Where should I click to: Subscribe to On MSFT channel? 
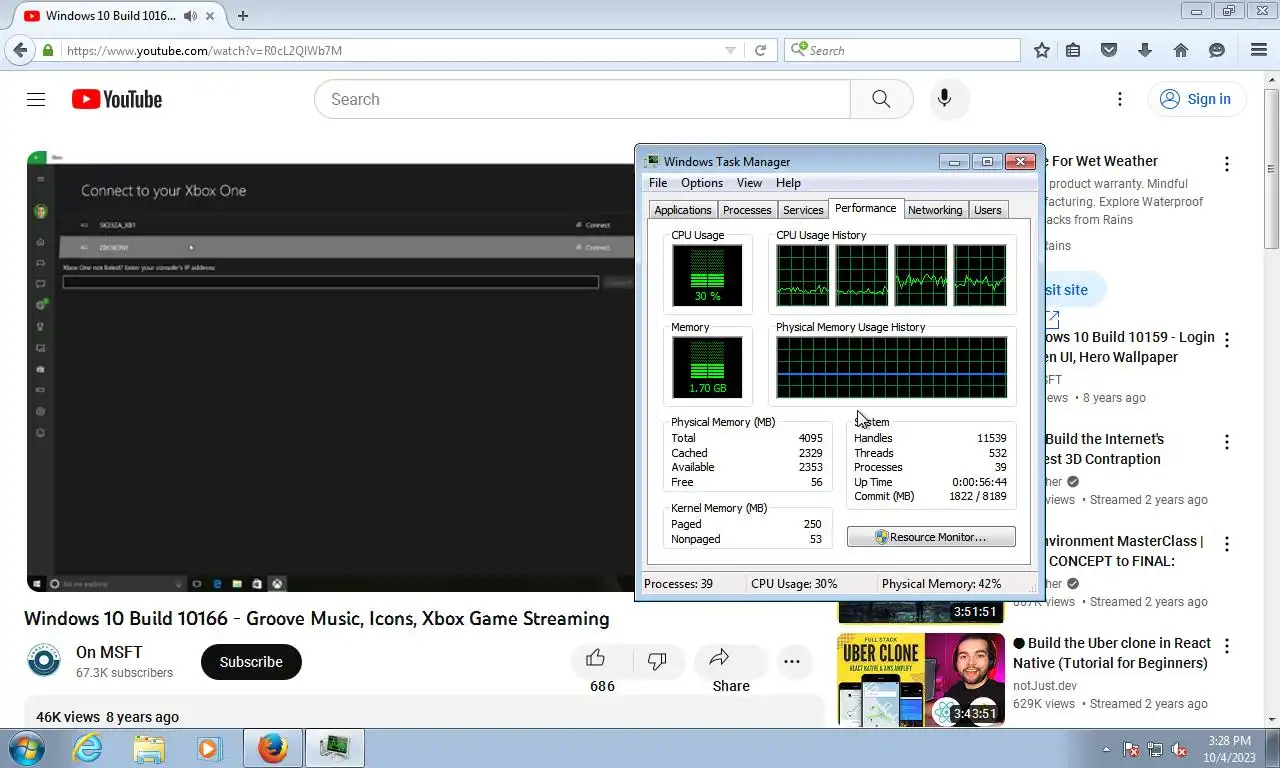251,662
